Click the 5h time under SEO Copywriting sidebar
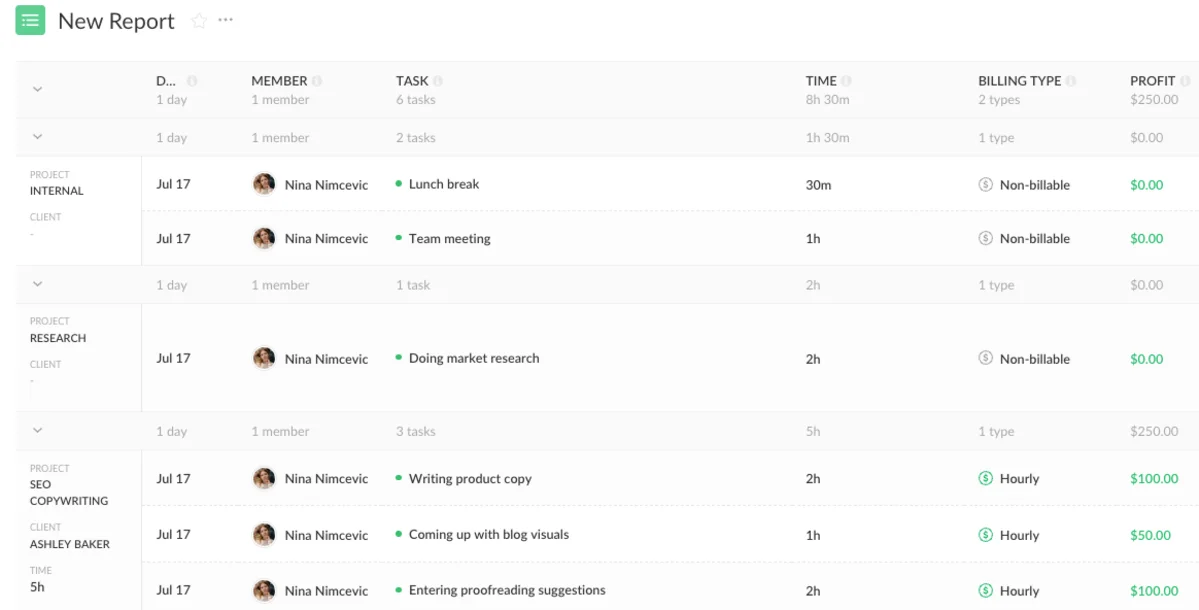 pos(37,587)
